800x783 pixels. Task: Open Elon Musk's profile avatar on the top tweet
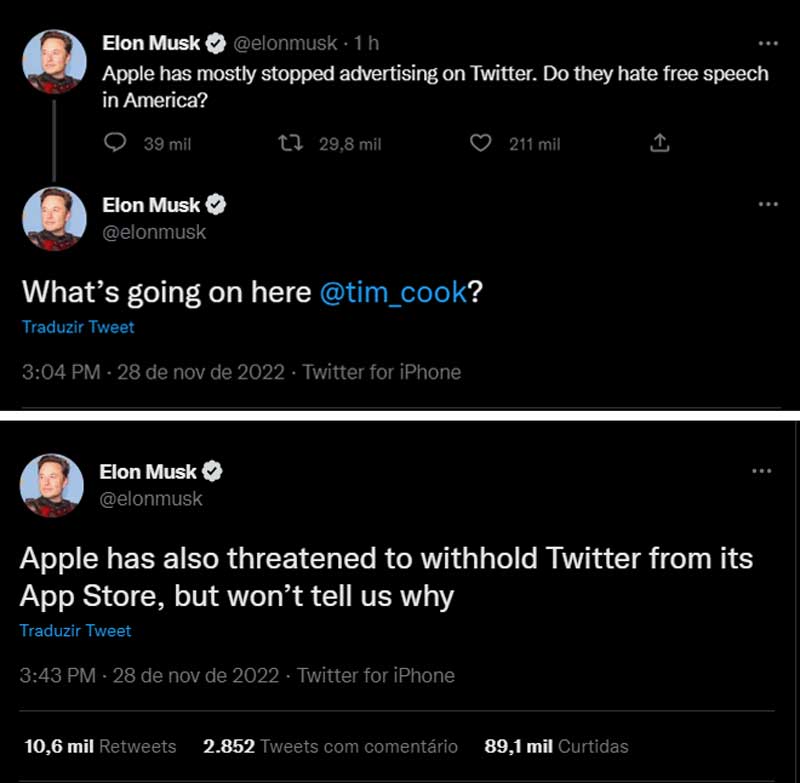tap(55, 60)
